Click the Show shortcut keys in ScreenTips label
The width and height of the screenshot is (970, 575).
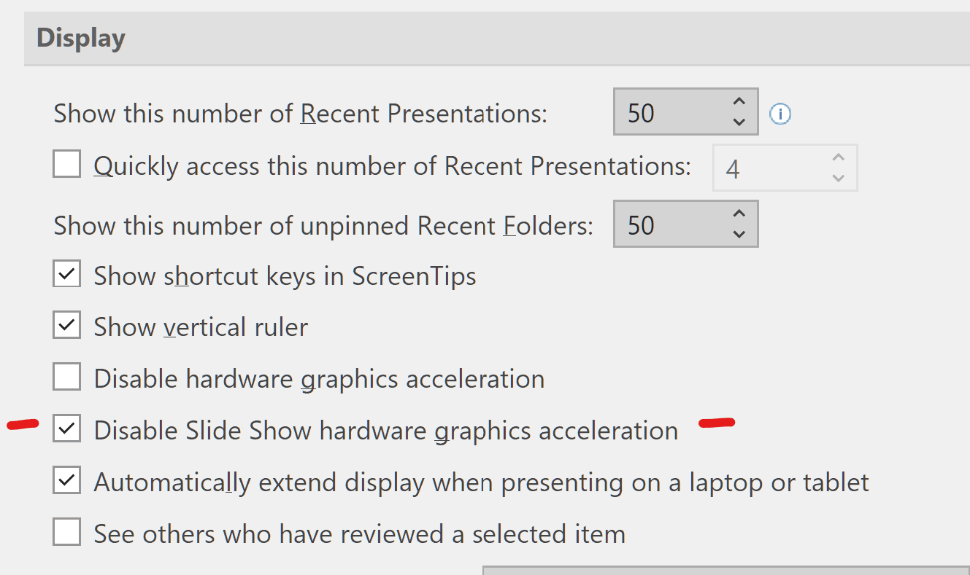285,276
